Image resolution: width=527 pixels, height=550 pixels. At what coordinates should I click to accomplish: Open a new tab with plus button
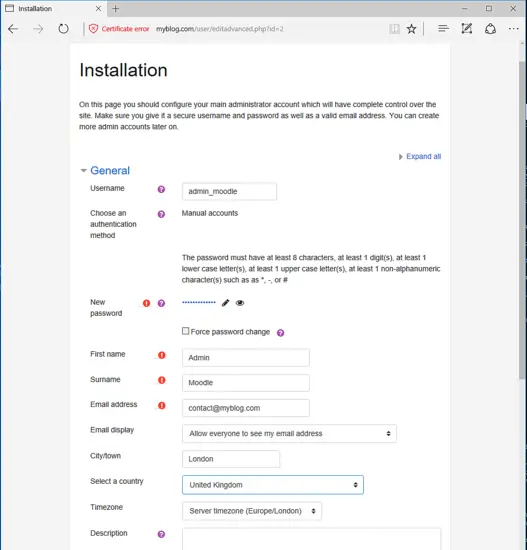115,9
